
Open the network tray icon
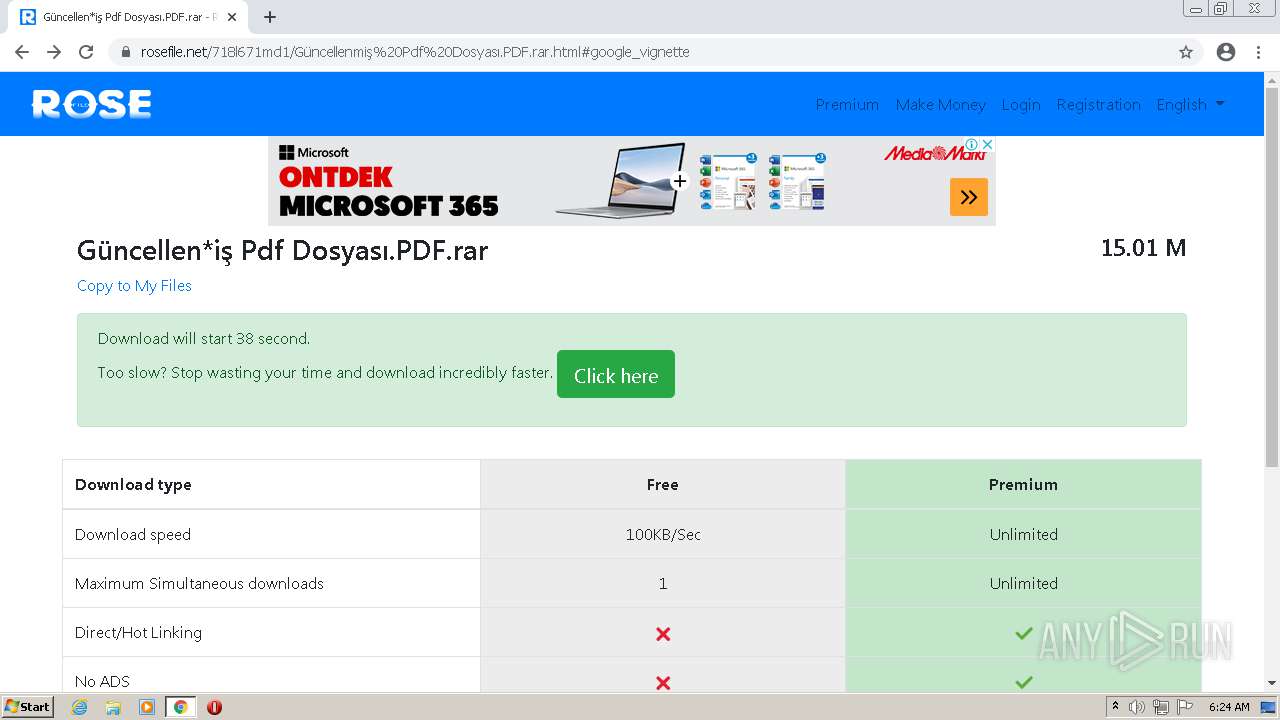(x=1161, y=707)
